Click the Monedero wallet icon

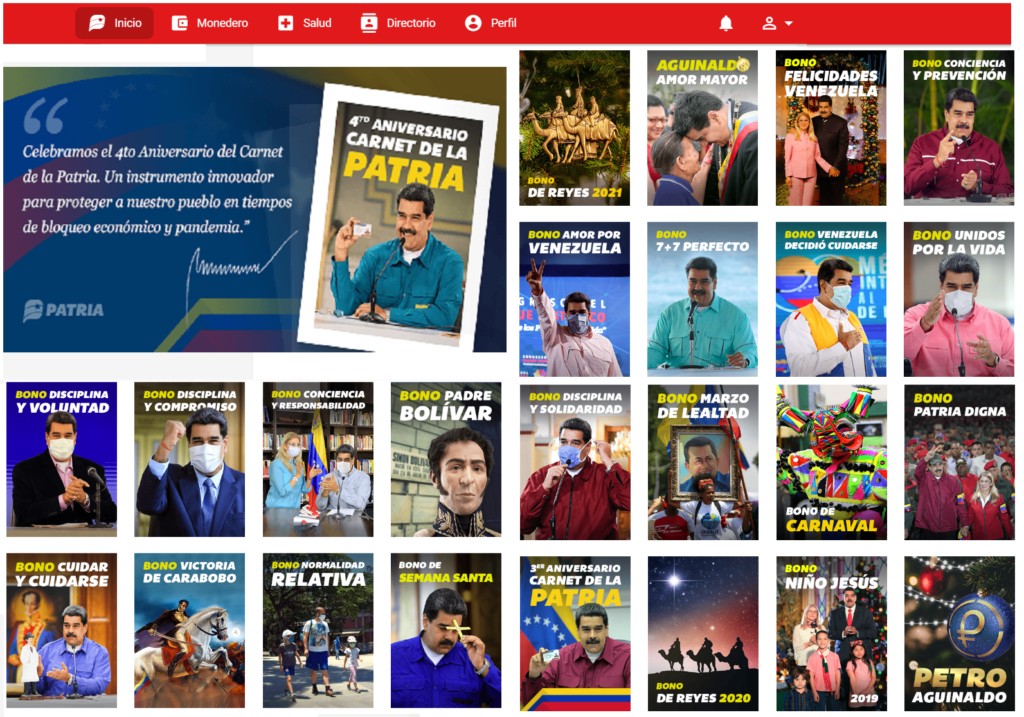[180, 23]
